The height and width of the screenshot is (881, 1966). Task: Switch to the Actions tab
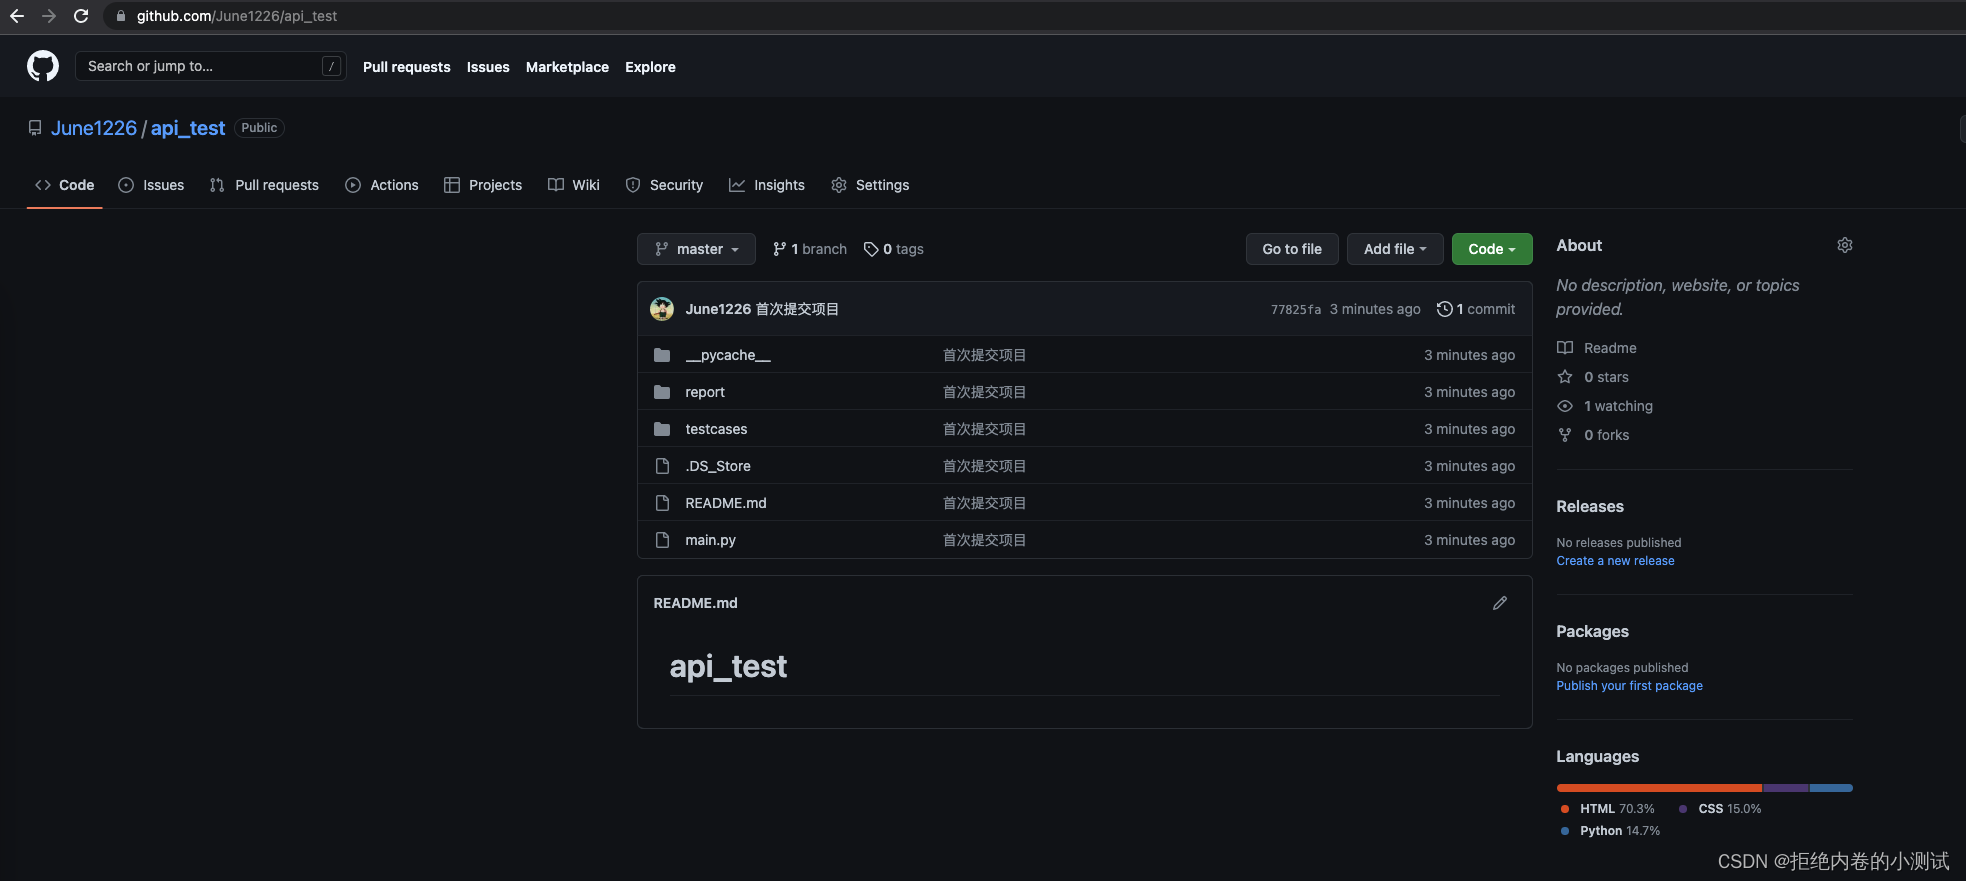(382, 185)
